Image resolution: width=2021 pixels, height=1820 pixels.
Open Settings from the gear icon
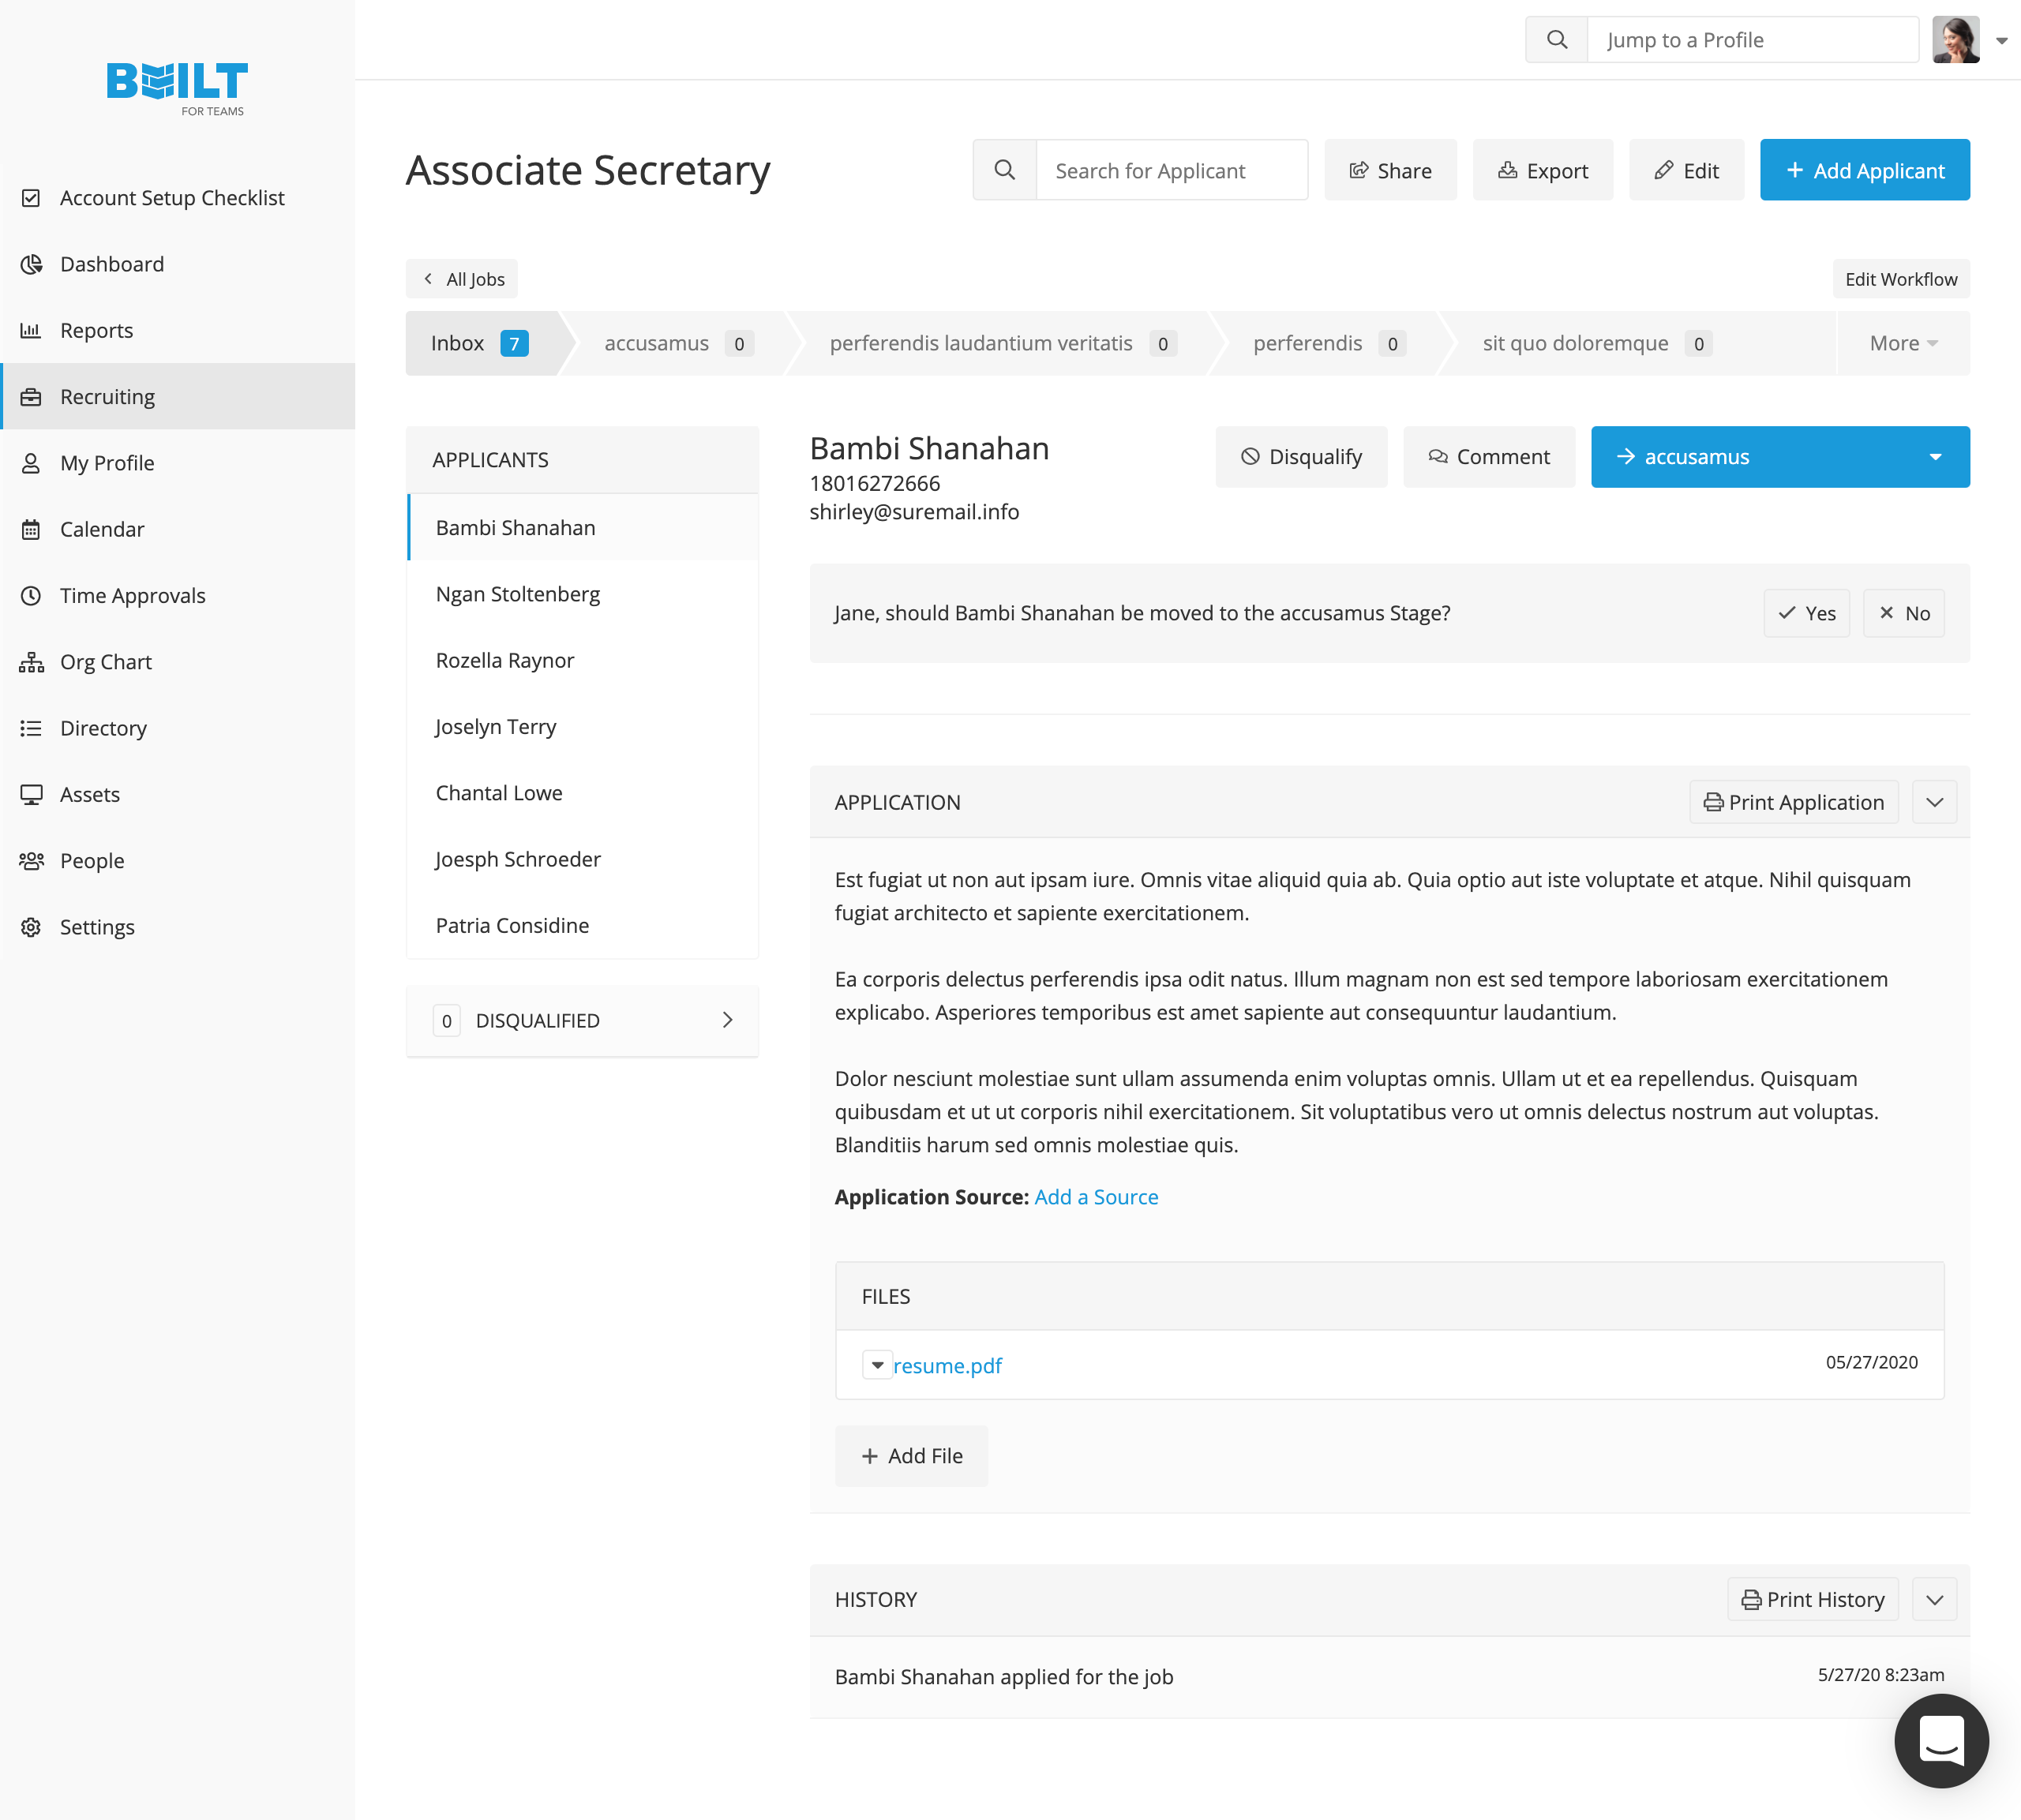[31, 927]
